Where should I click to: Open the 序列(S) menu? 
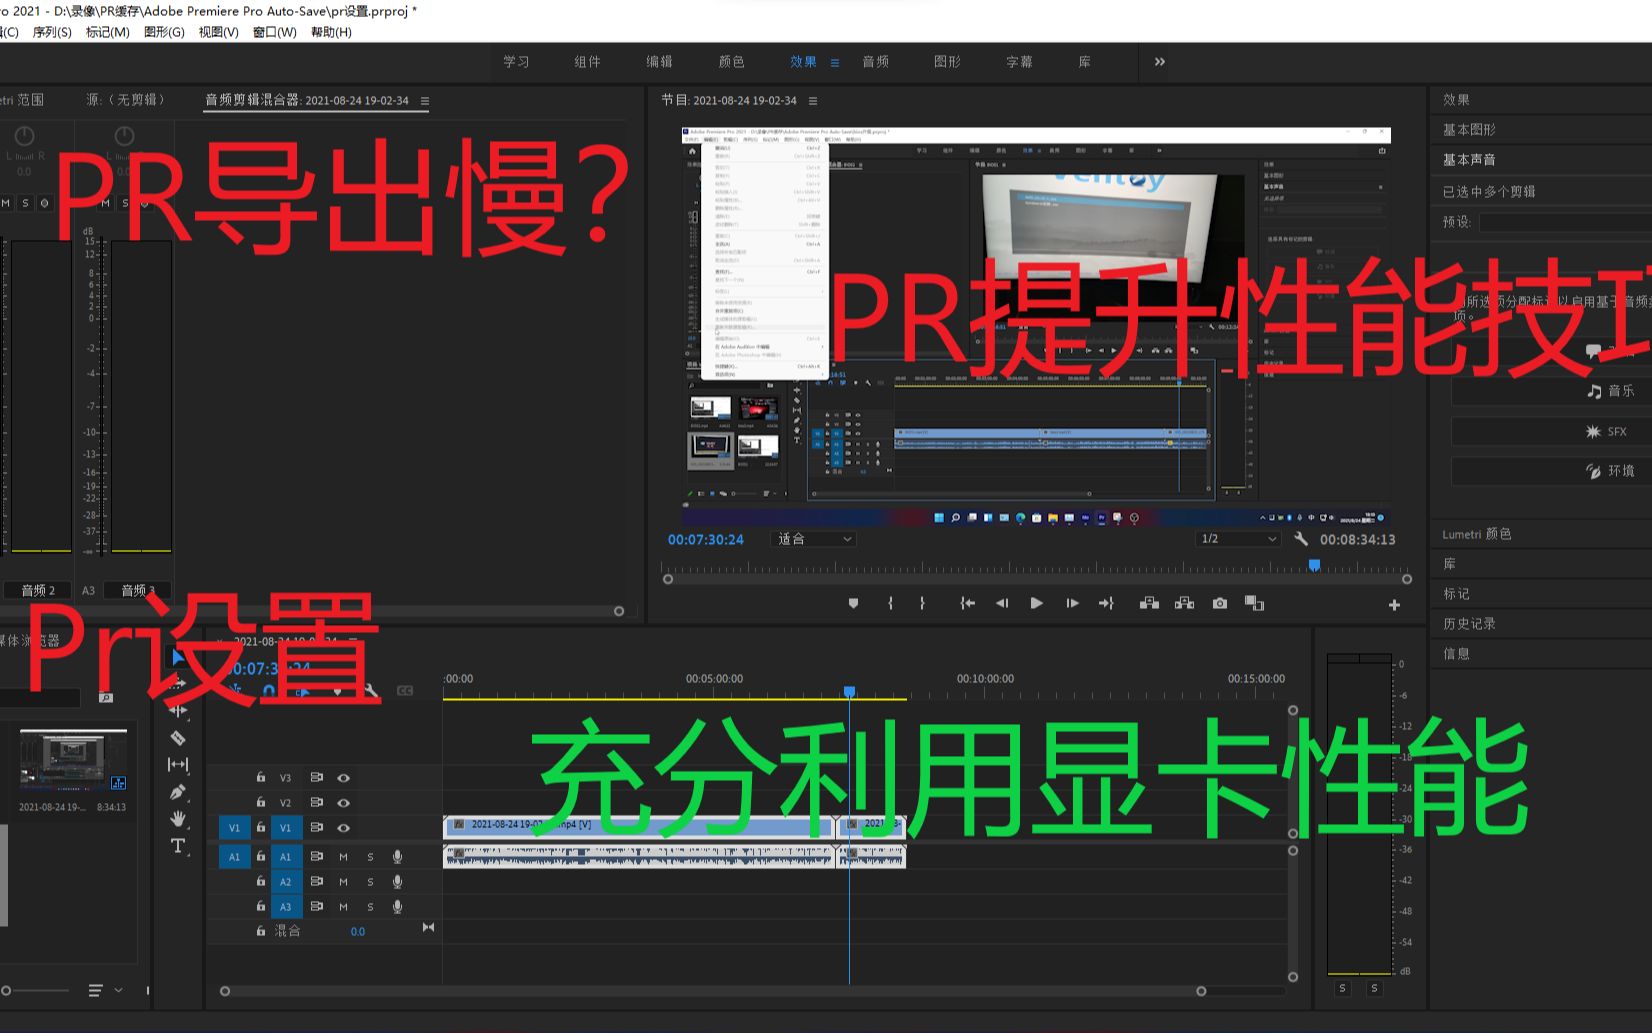(x=52, y=32)
